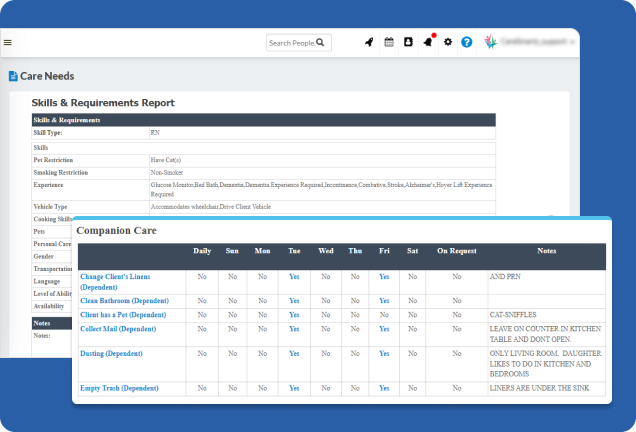This screenshot has width=636, height=432.
Task: Click the Language row label
Action: pos(47,281)
